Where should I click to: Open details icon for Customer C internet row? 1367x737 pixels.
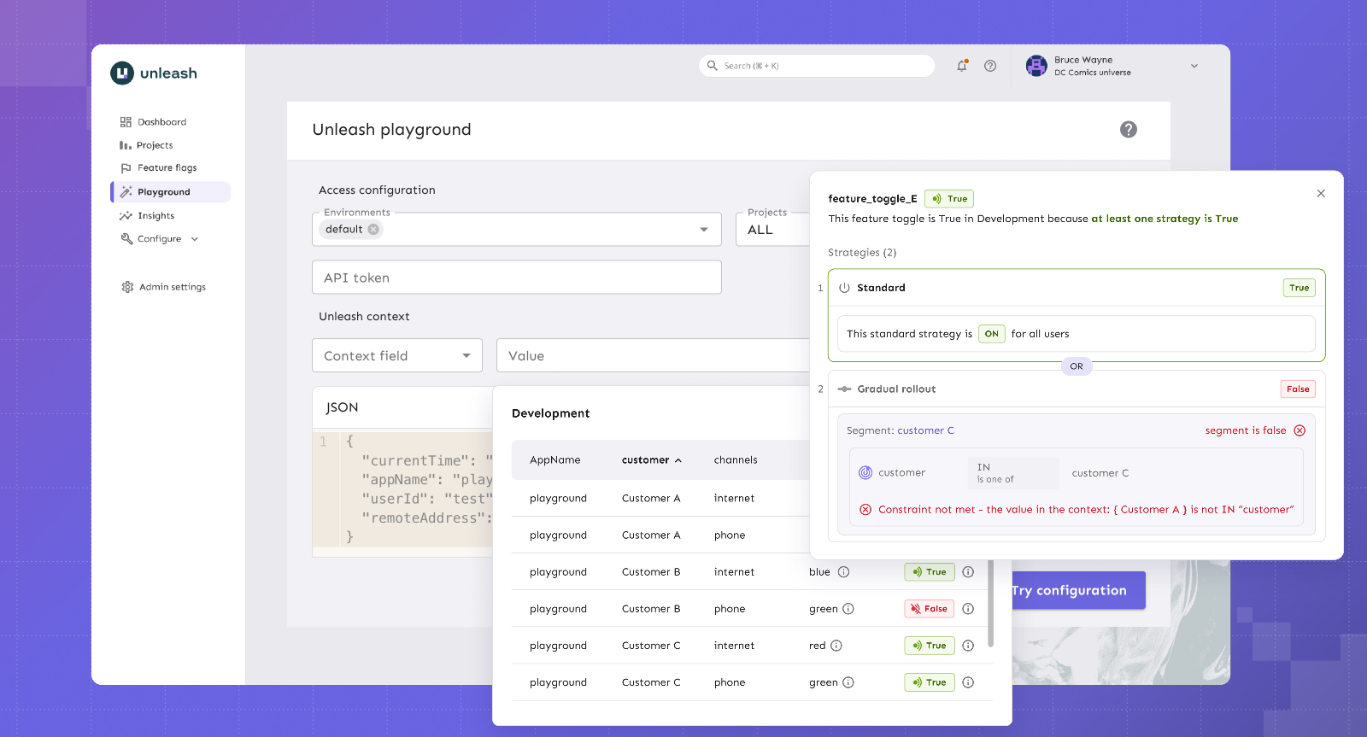968,646
